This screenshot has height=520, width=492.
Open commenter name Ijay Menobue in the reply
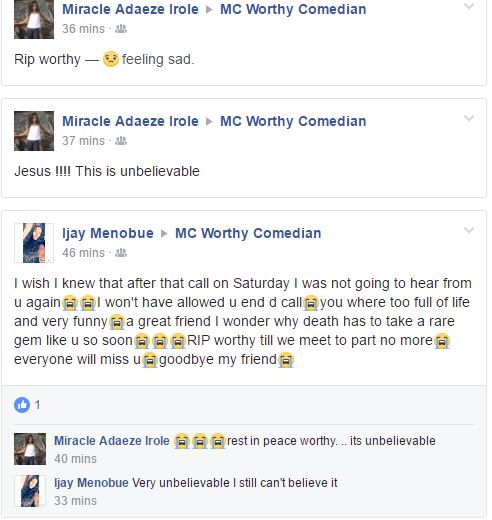[x=91, y=483]
